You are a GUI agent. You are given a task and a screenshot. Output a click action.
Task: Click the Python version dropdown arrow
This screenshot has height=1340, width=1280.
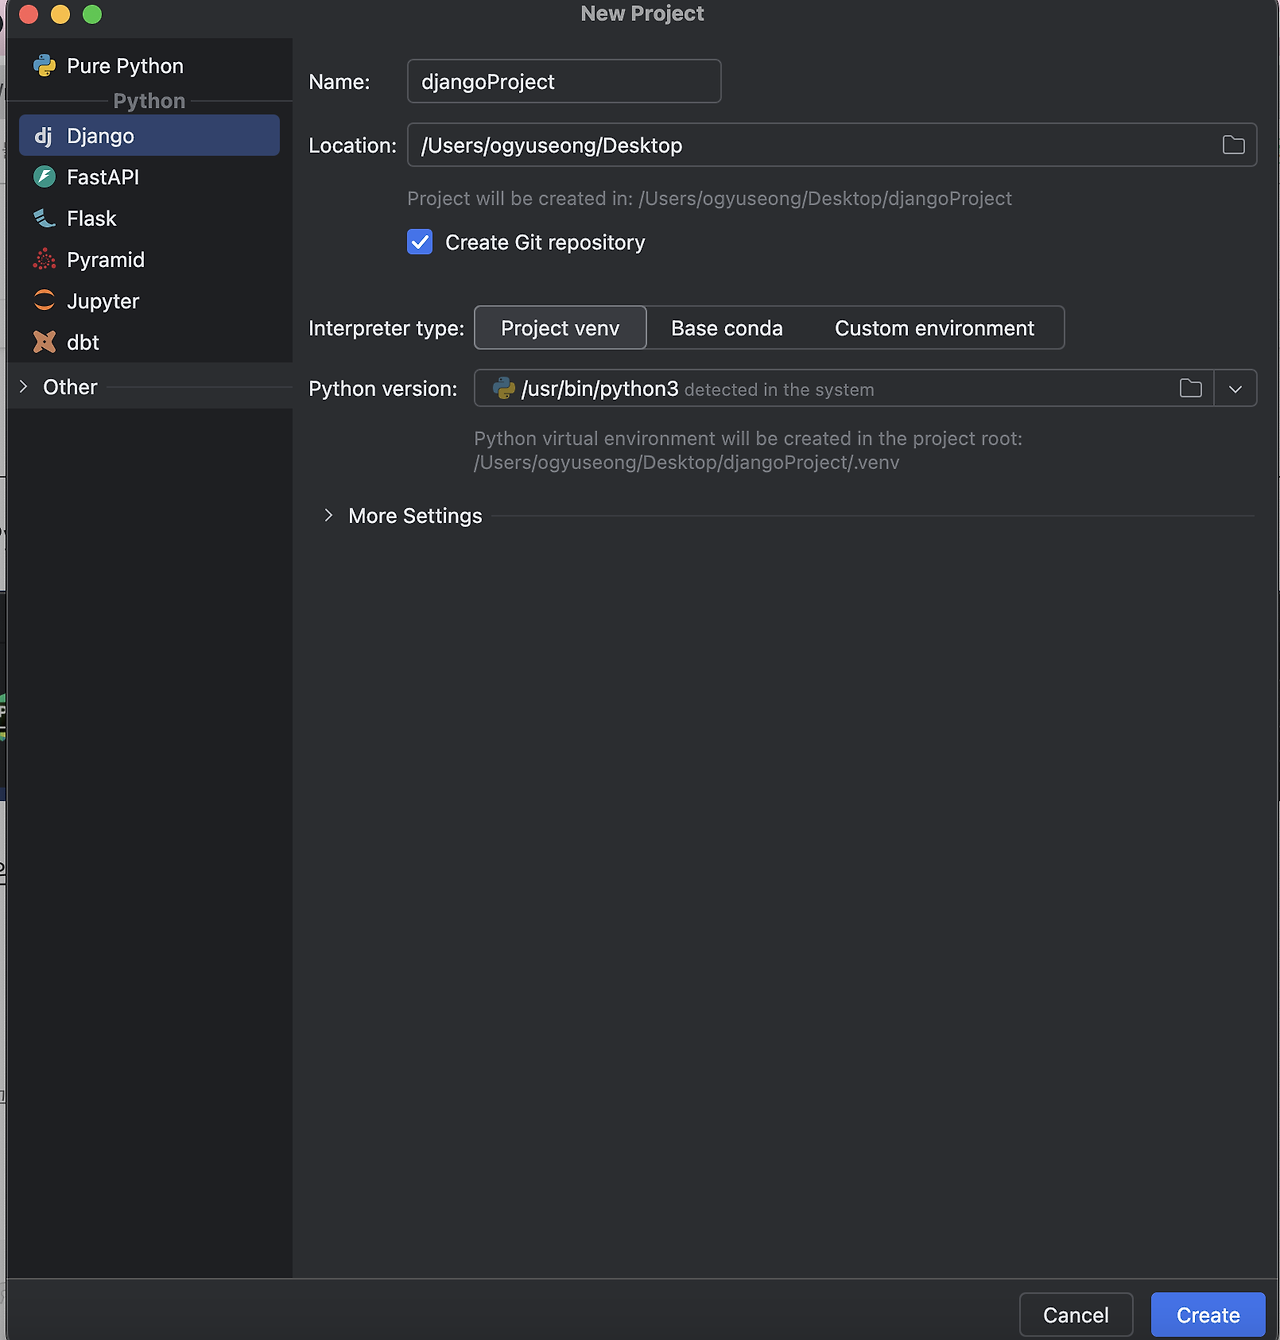click(1236, 389)
